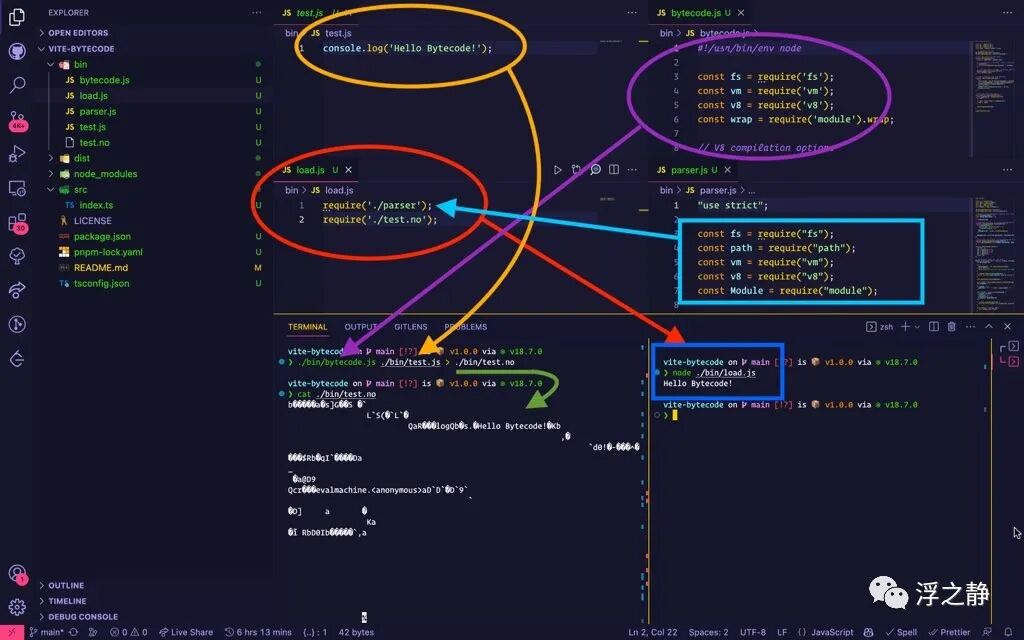Open the Search view in the activity bar

click(x=17, y=84)
